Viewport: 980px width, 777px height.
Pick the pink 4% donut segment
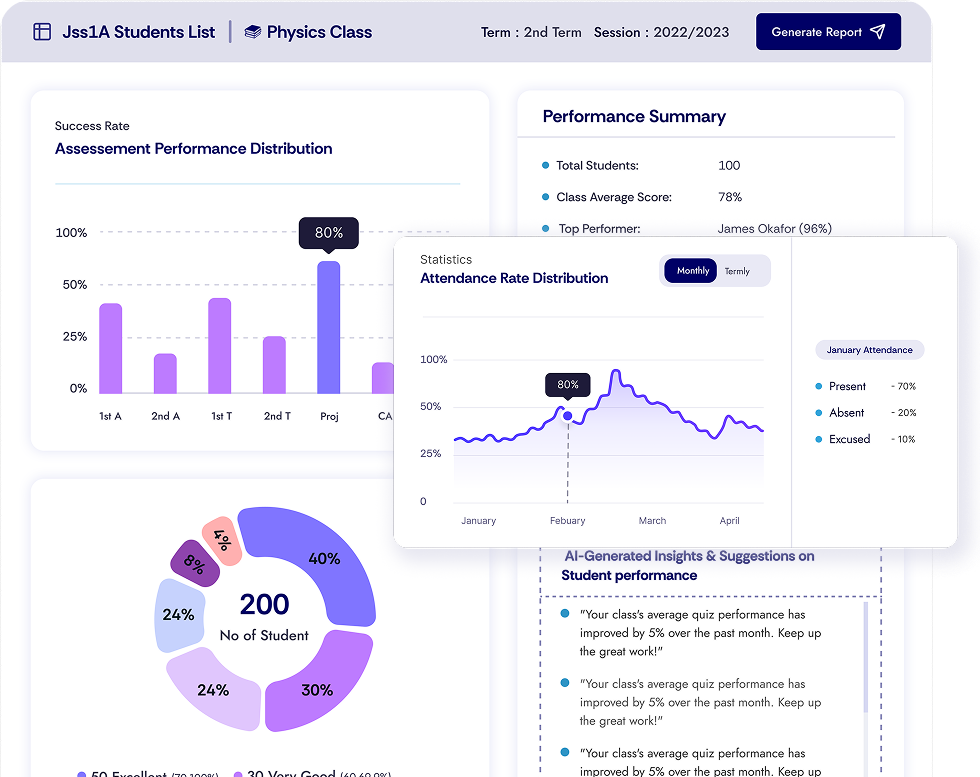point(220,540)
